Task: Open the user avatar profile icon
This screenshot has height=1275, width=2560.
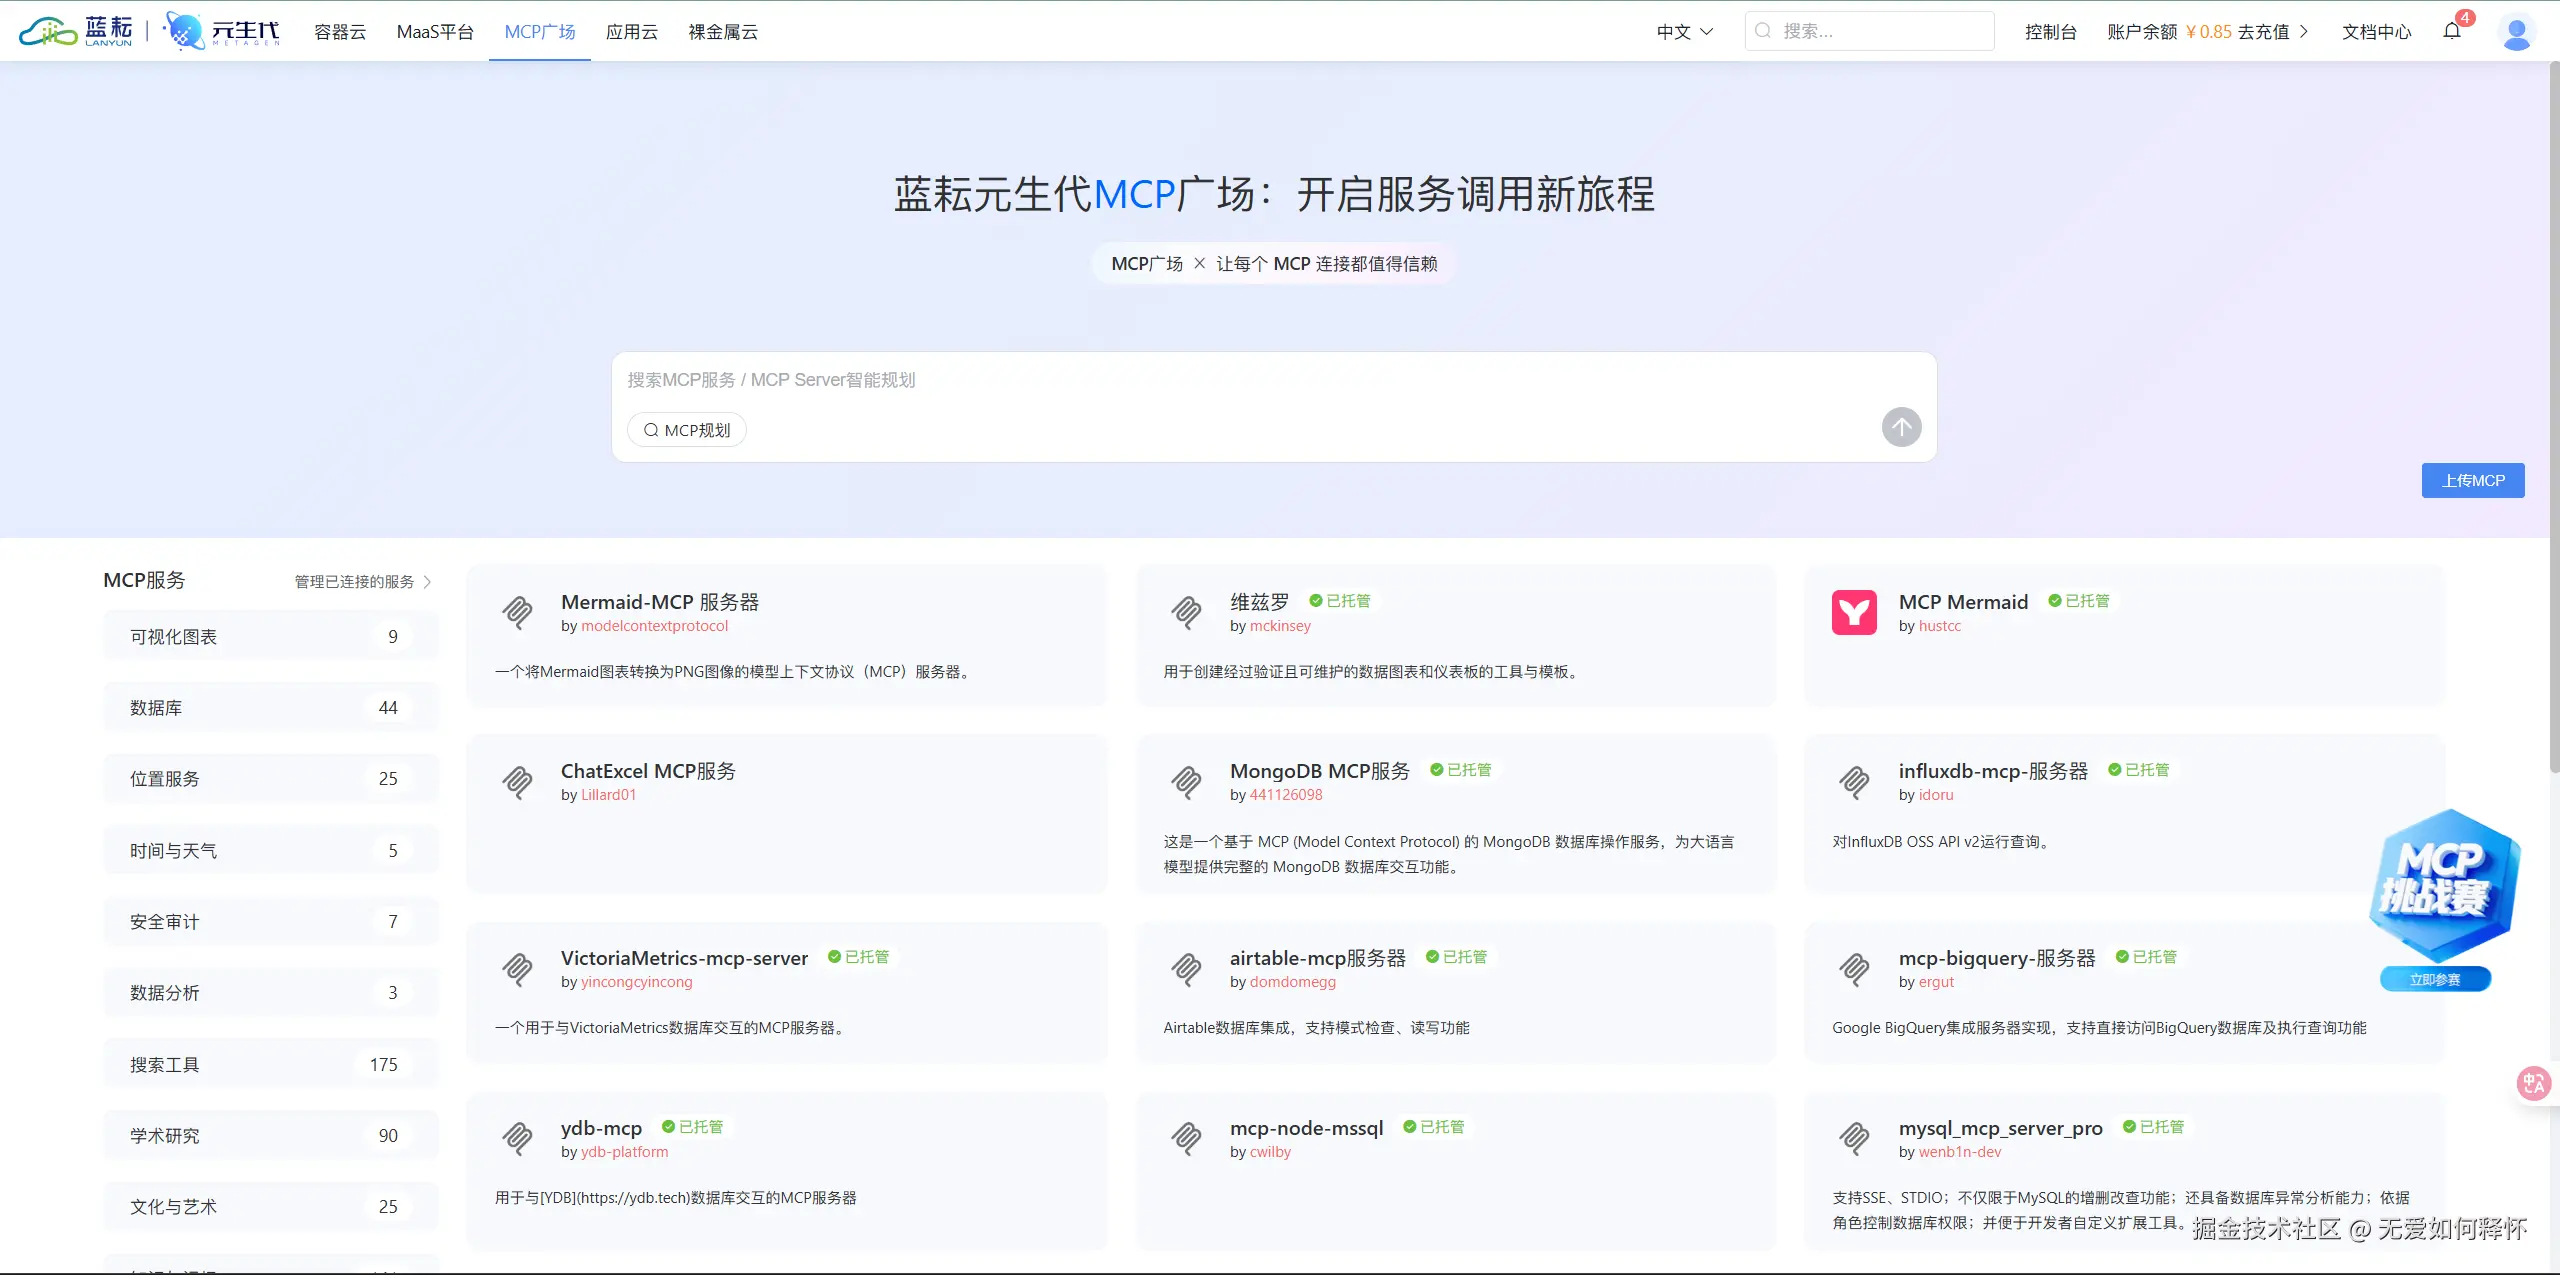Action: (x=2516, y=32)
